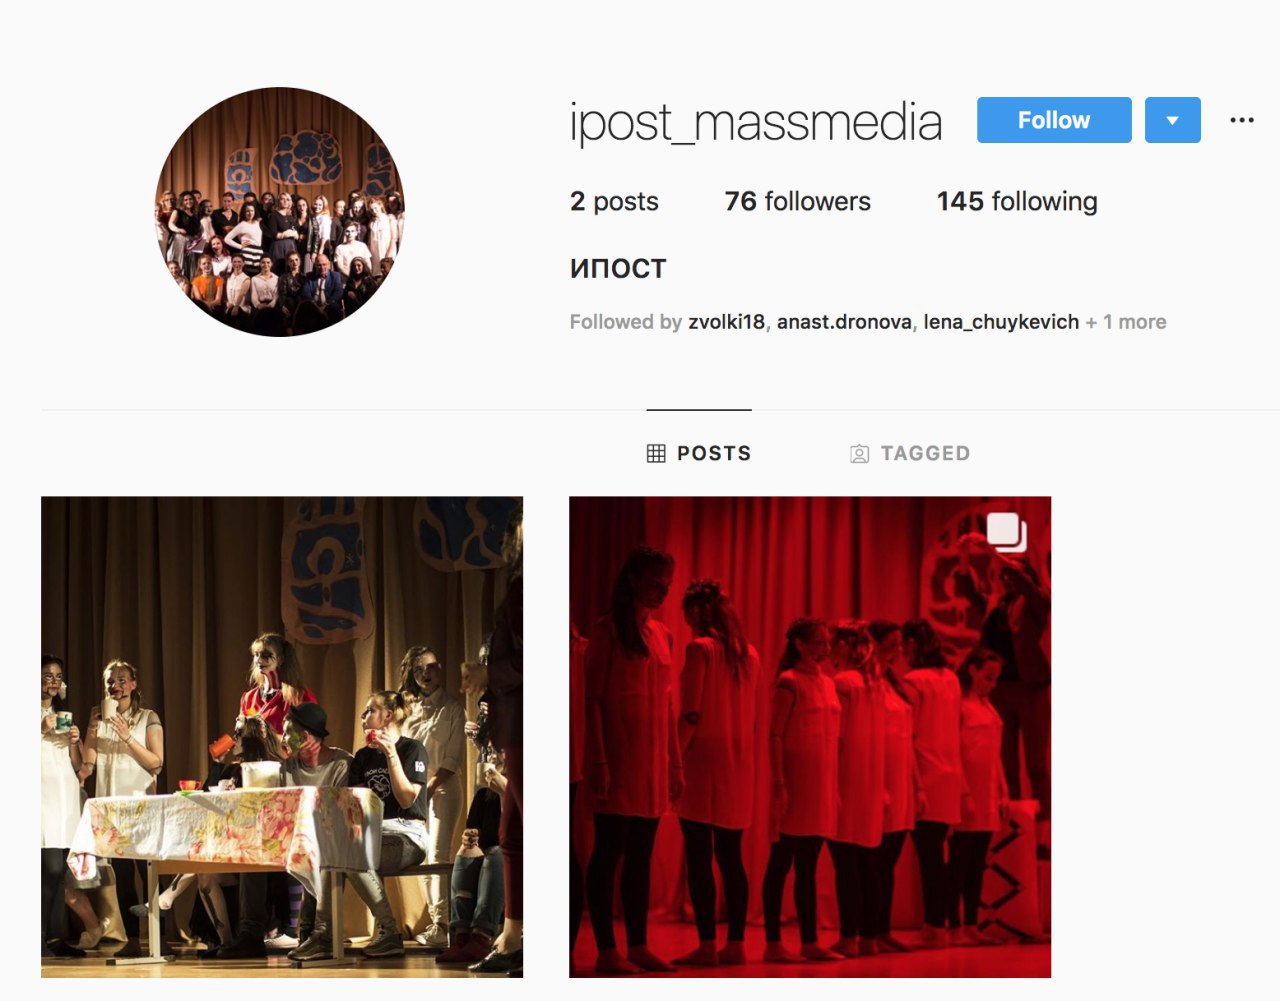Viewport: 1280px width, 1001px height.
Task: Open lena_chuykevich profile link
Action: 1001,322
